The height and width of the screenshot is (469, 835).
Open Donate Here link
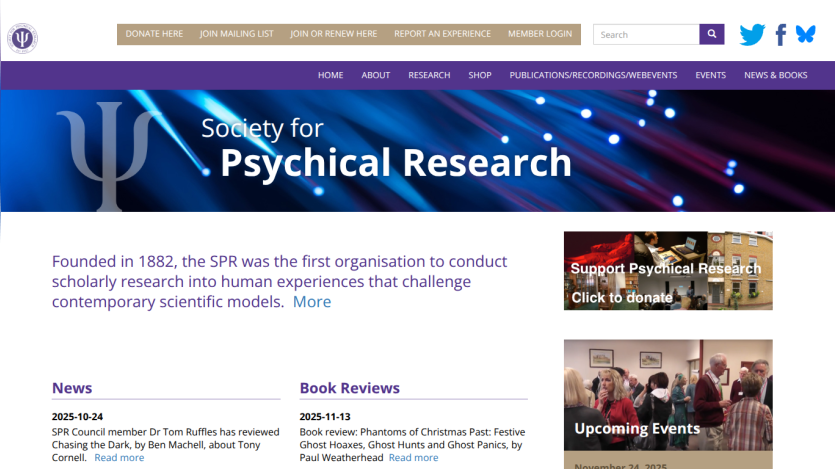click(154, 34)
